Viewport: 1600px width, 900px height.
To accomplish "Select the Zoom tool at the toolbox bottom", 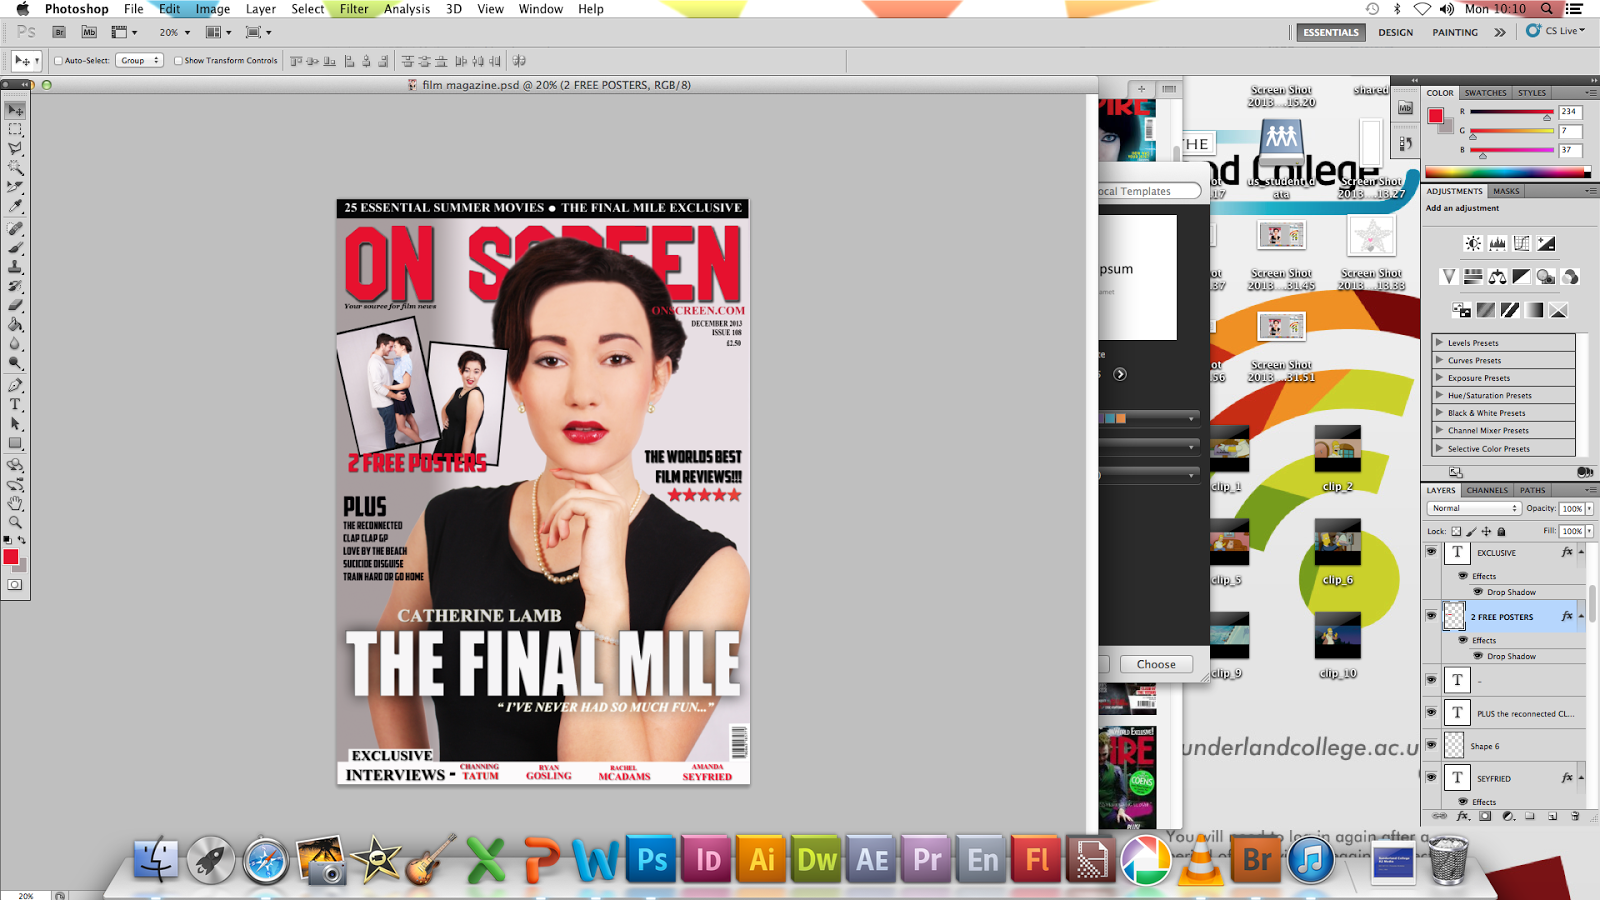I will (16, 523).
